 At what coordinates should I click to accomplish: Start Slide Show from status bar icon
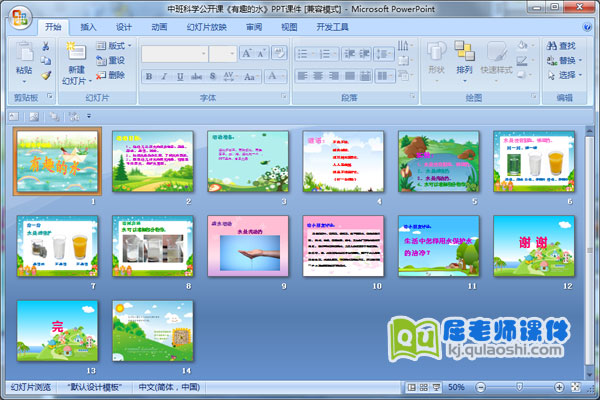(x=436, y=387)
